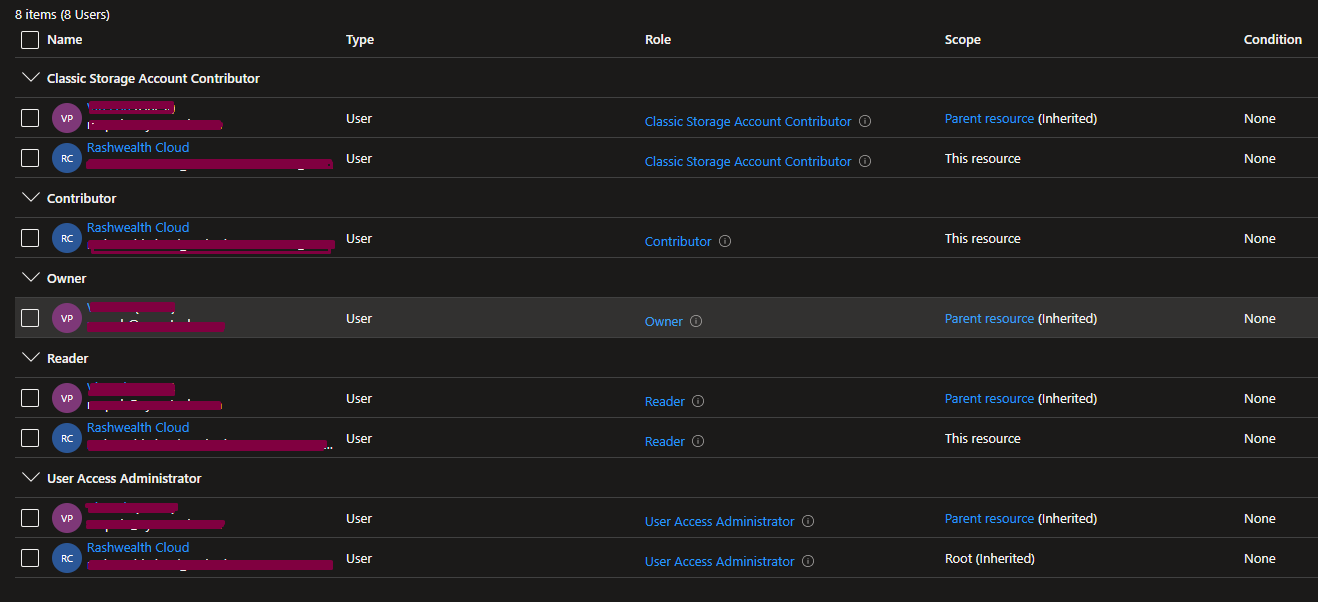This screenshot has height=602, width=1318.
Task: Open Parent resource link in Owner row
Action: point(989,318)
